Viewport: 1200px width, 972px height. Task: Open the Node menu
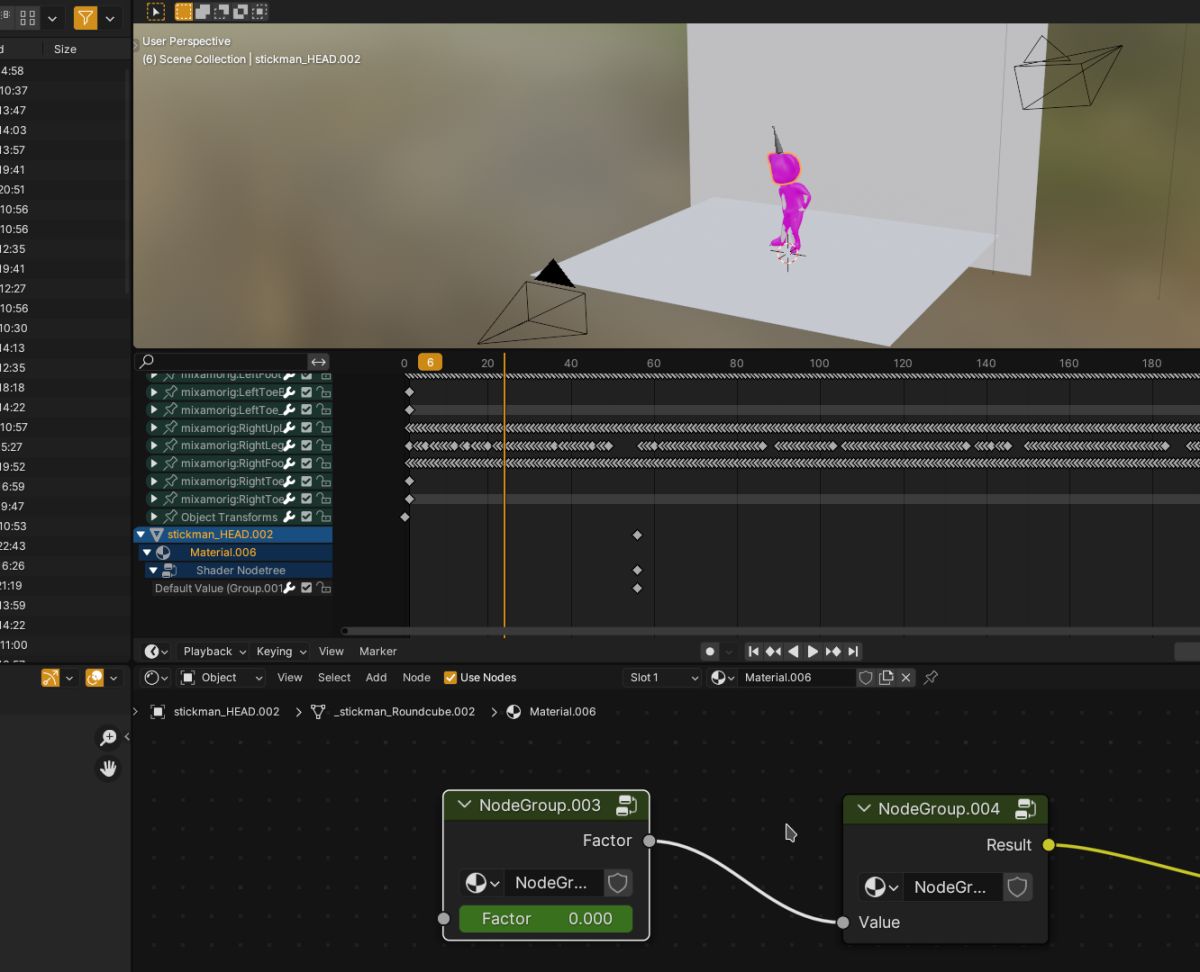(x=416, y=677)
